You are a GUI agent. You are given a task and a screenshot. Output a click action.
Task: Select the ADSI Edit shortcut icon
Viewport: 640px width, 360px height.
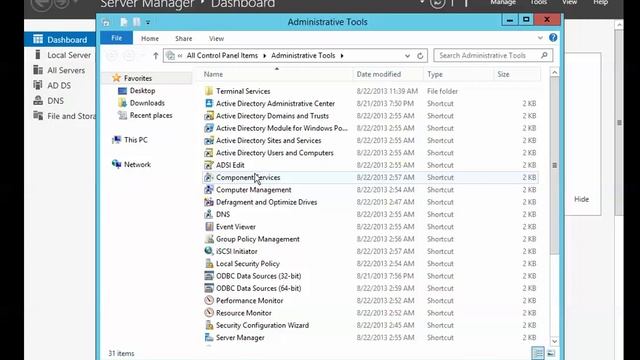[209, 165]
